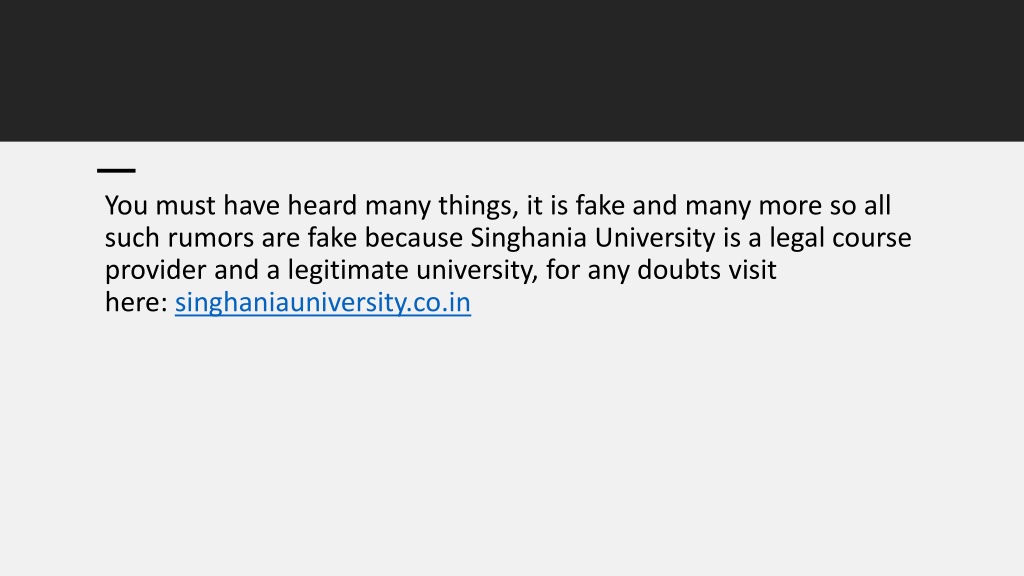Click the word "all" ending the first line
Viewport: 1024px width, 576px height.
[877, 206]
